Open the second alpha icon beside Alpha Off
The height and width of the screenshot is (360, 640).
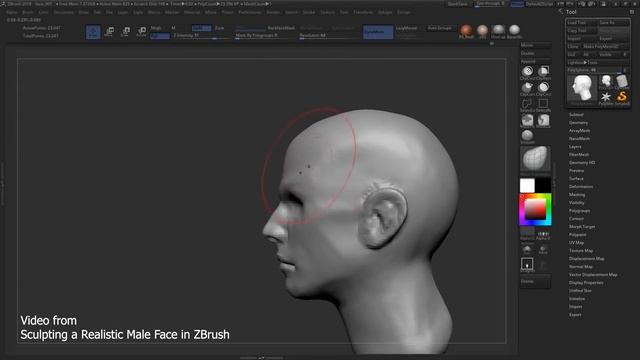tap(543, 234)
